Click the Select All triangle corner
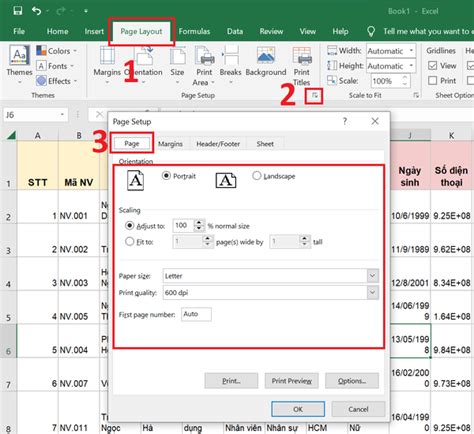This screenshot has height=434, width=474. (11, 135)
